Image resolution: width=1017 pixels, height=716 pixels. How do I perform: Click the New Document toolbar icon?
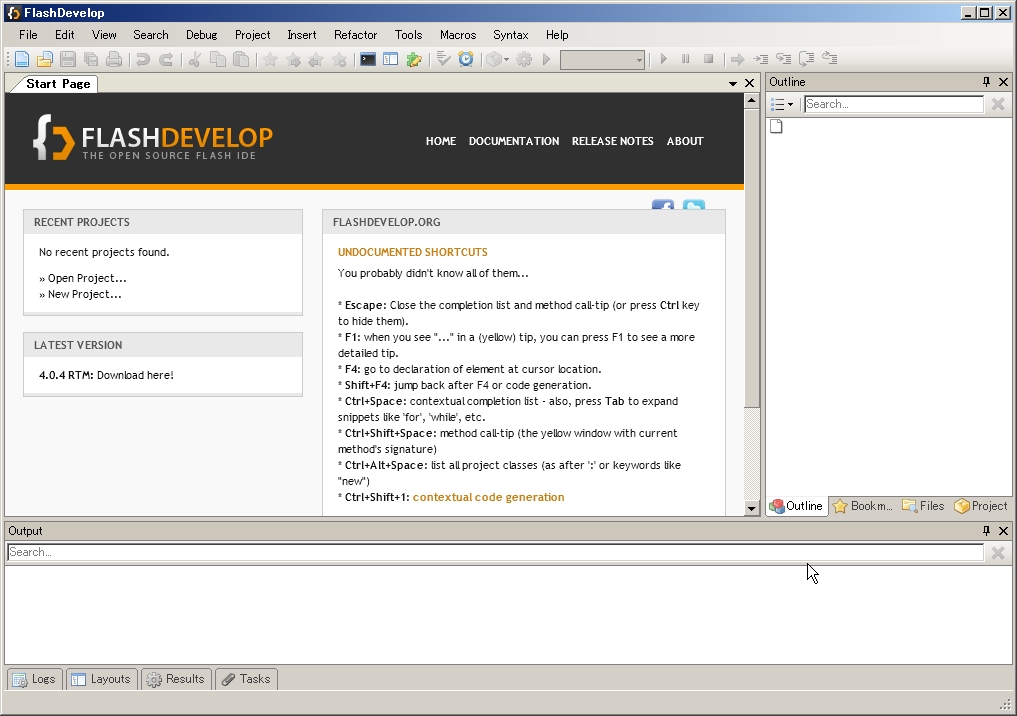point(21,60)
